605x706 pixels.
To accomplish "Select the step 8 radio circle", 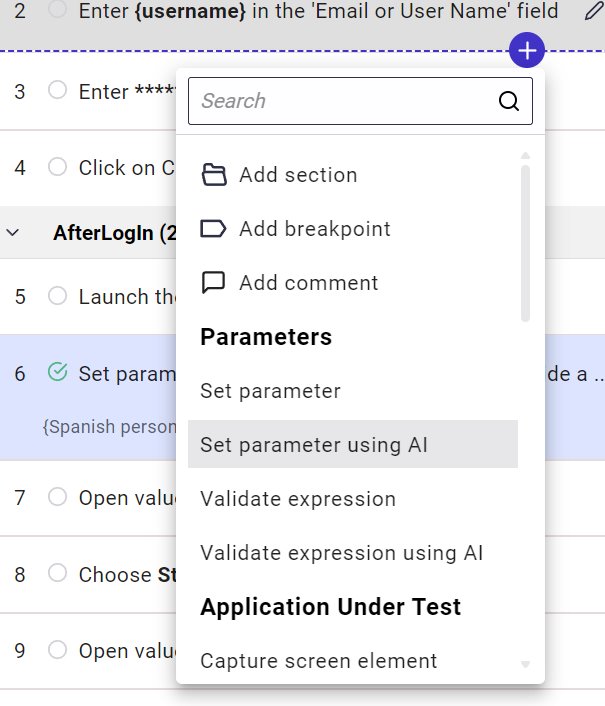I will (x=58, y=573).
